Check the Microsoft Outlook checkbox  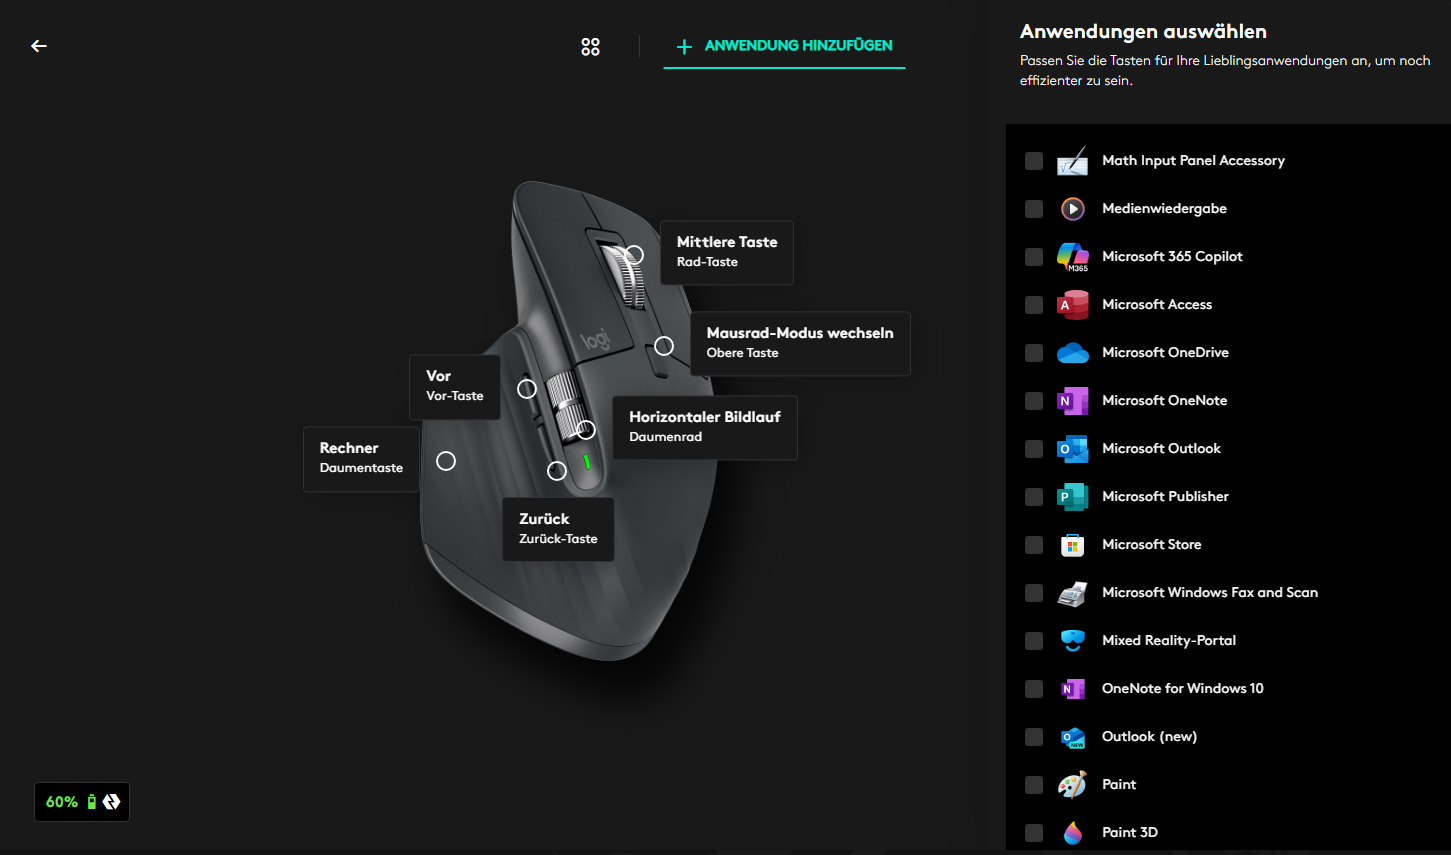tap(1034, 449)
